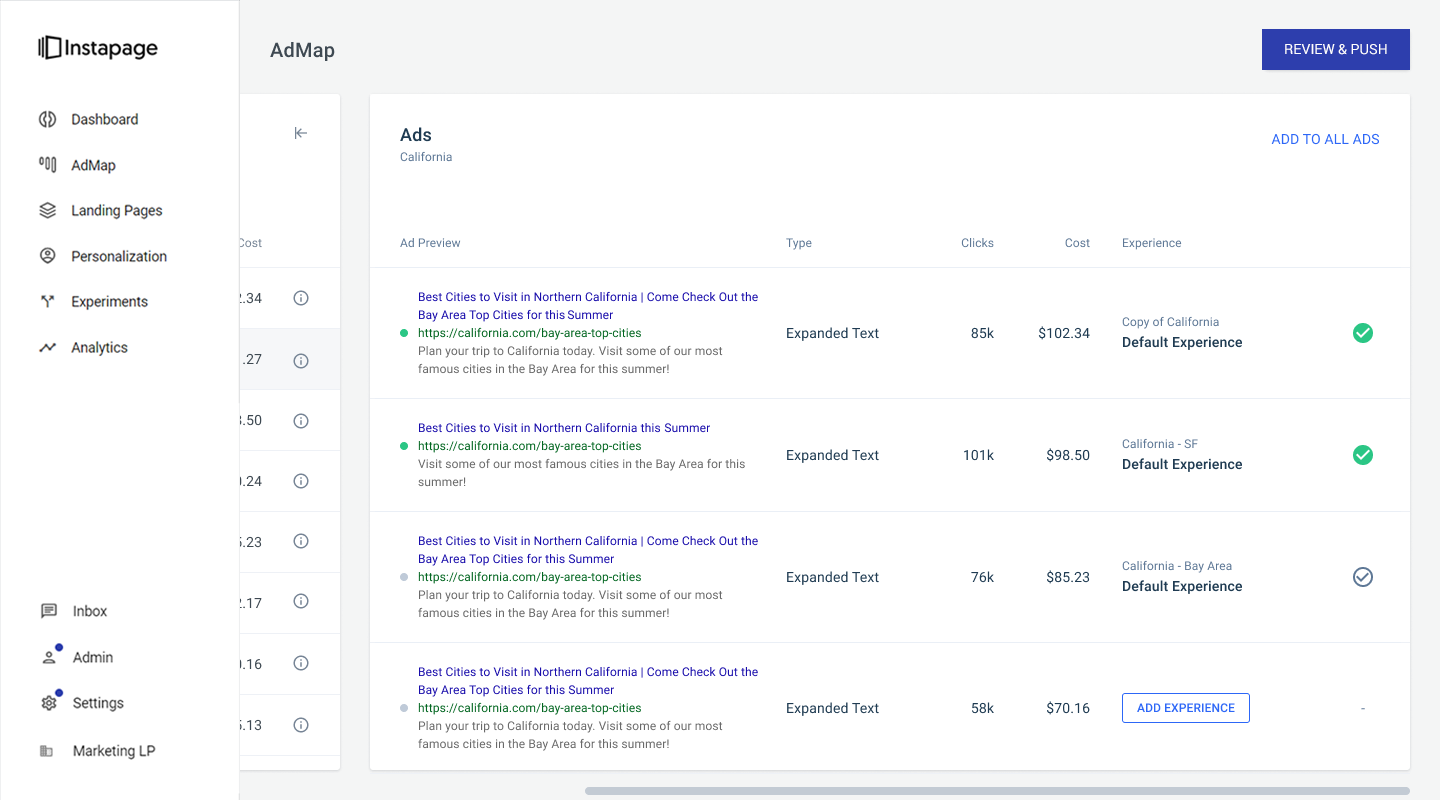Select Experiments in the sidebar menu
This screenshot has width=1440, height=800.
(x=109, y=302)
